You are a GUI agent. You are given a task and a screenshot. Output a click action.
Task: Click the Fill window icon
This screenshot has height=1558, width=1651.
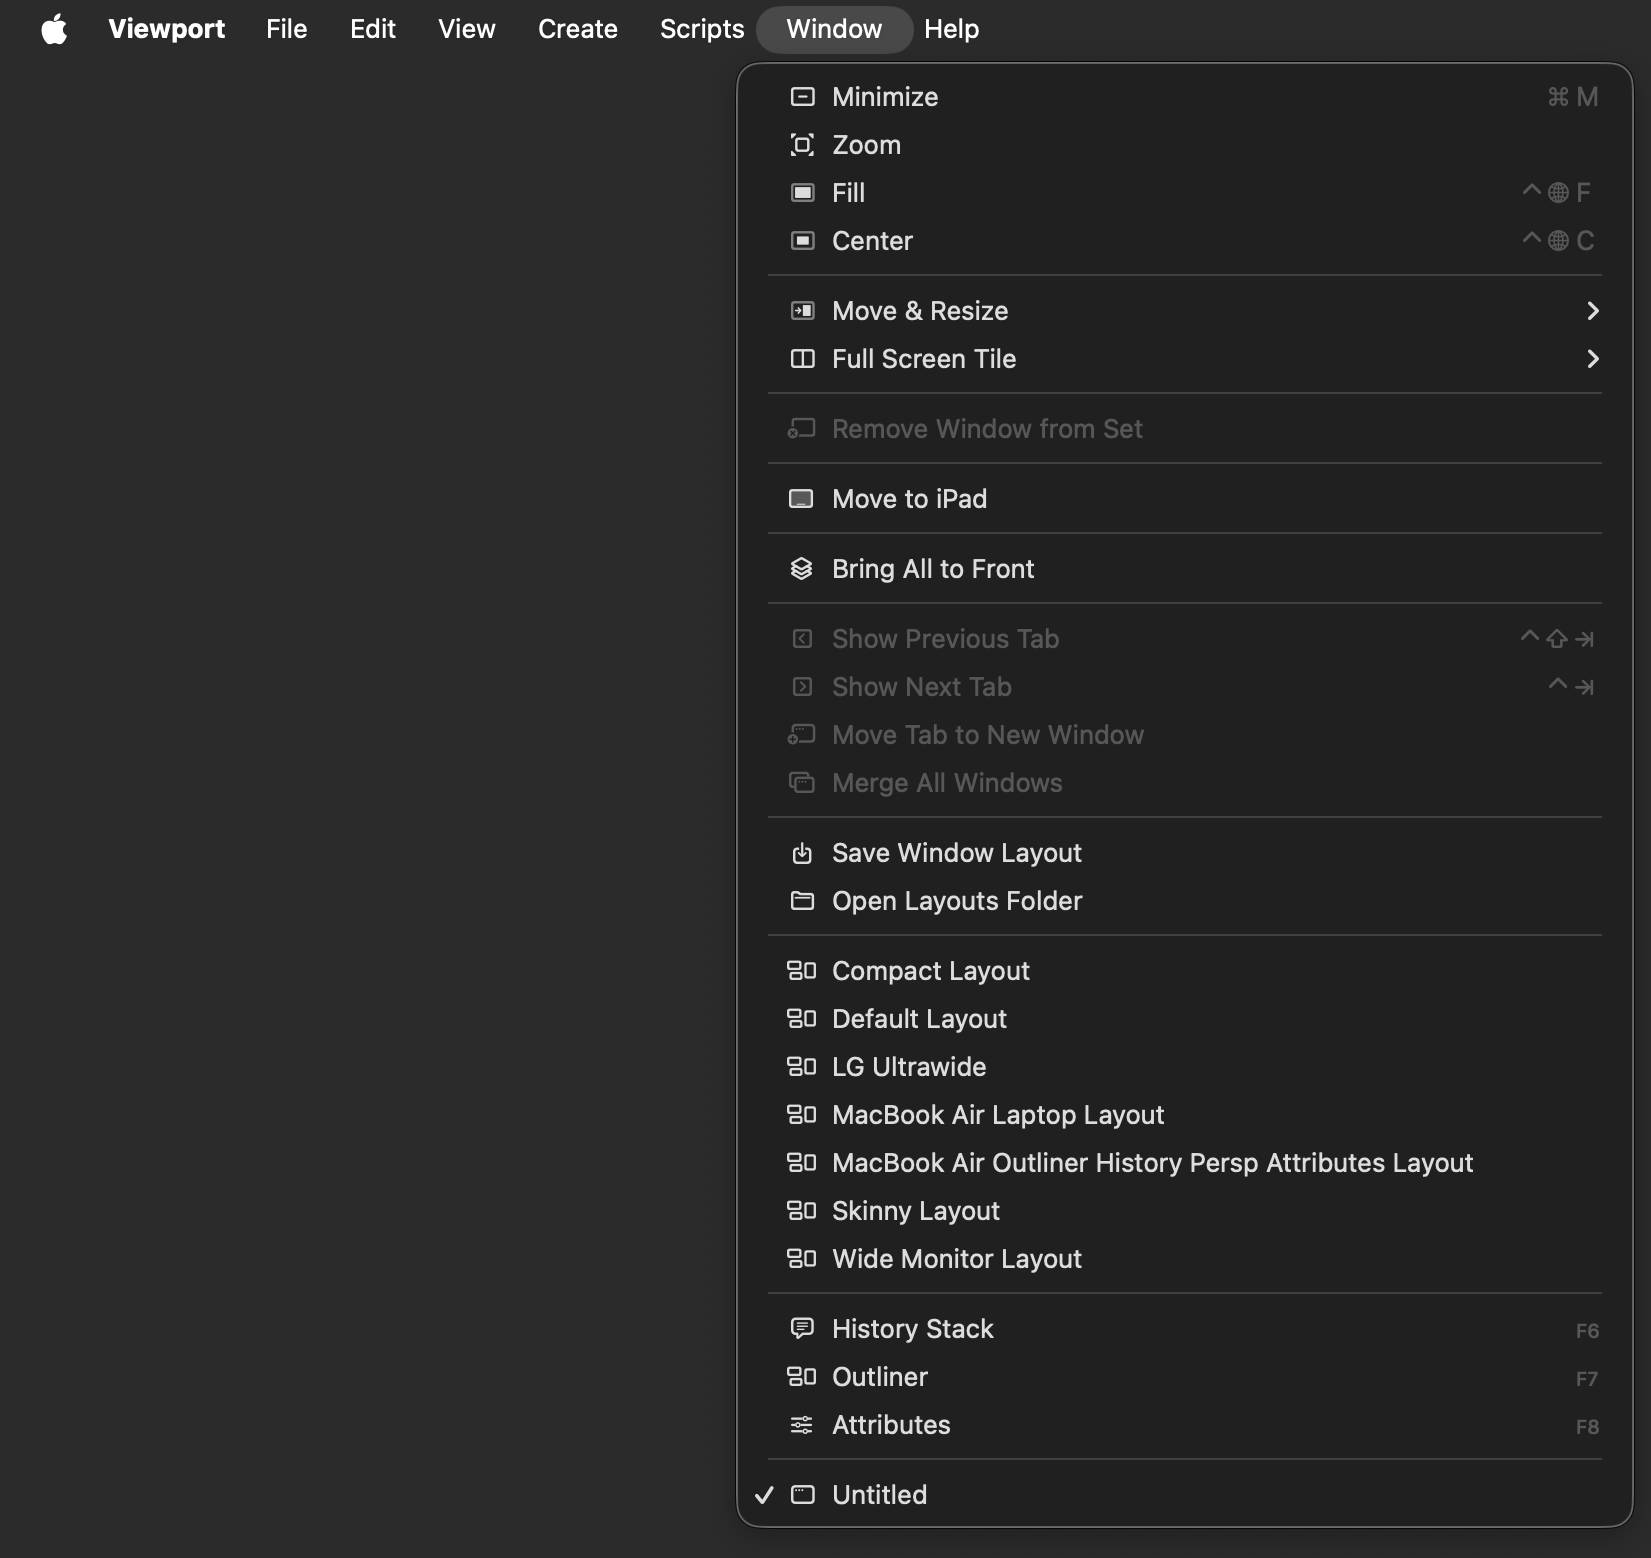802,193
